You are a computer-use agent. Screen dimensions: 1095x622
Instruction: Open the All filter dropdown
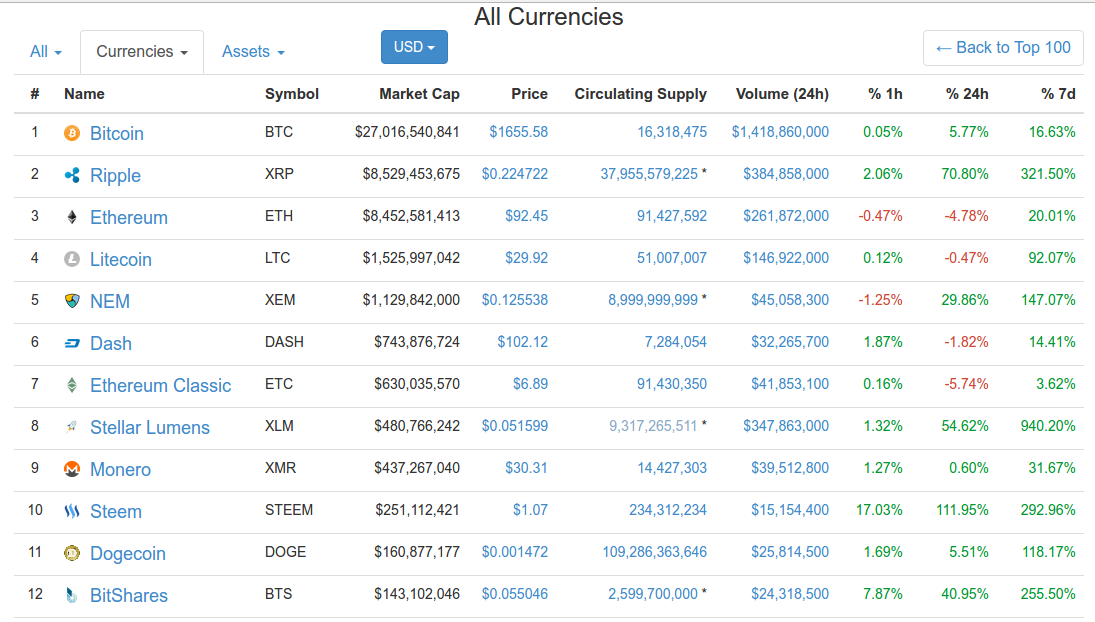click(x=46, y=52)
